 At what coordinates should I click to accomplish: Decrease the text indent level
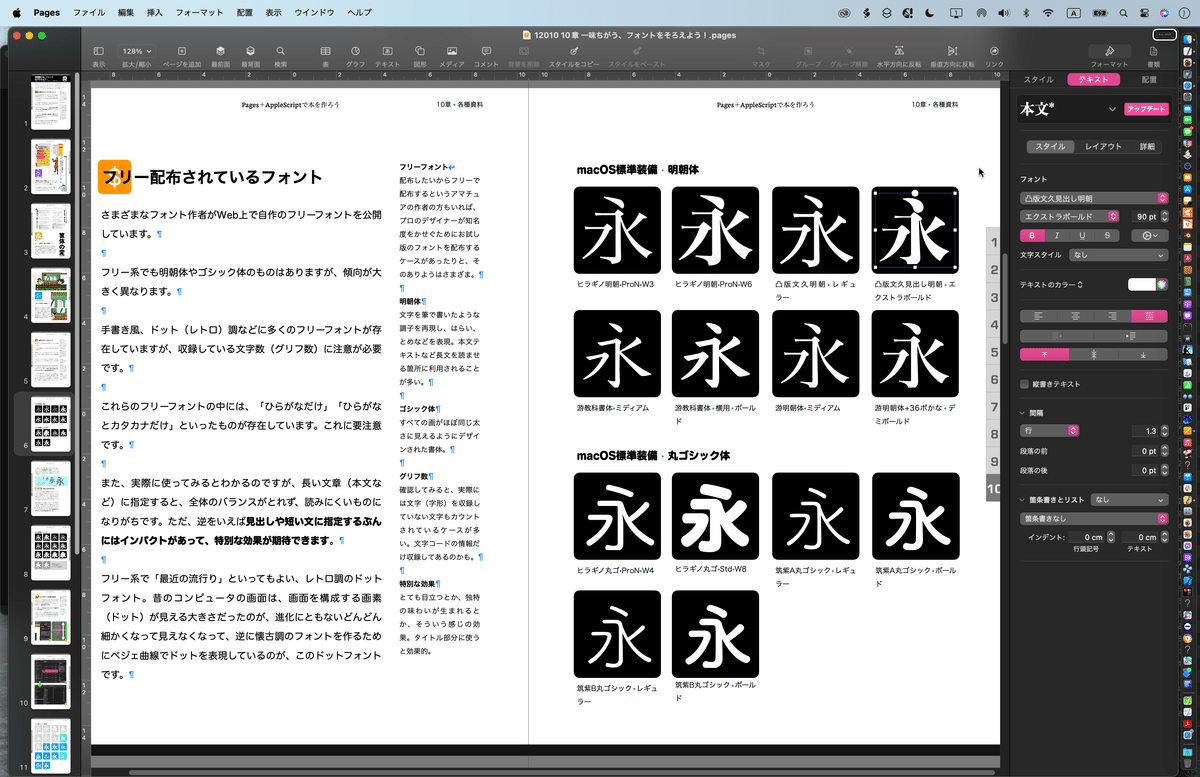tap(1057, 335)
